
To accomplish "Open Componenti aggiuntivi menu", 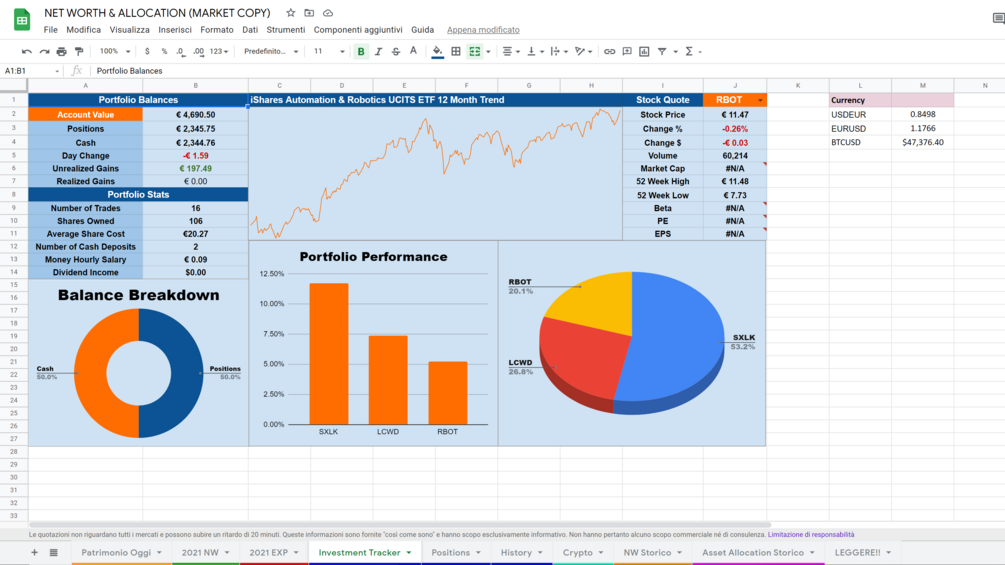I will pyautogui.click(x=358, y=29).
